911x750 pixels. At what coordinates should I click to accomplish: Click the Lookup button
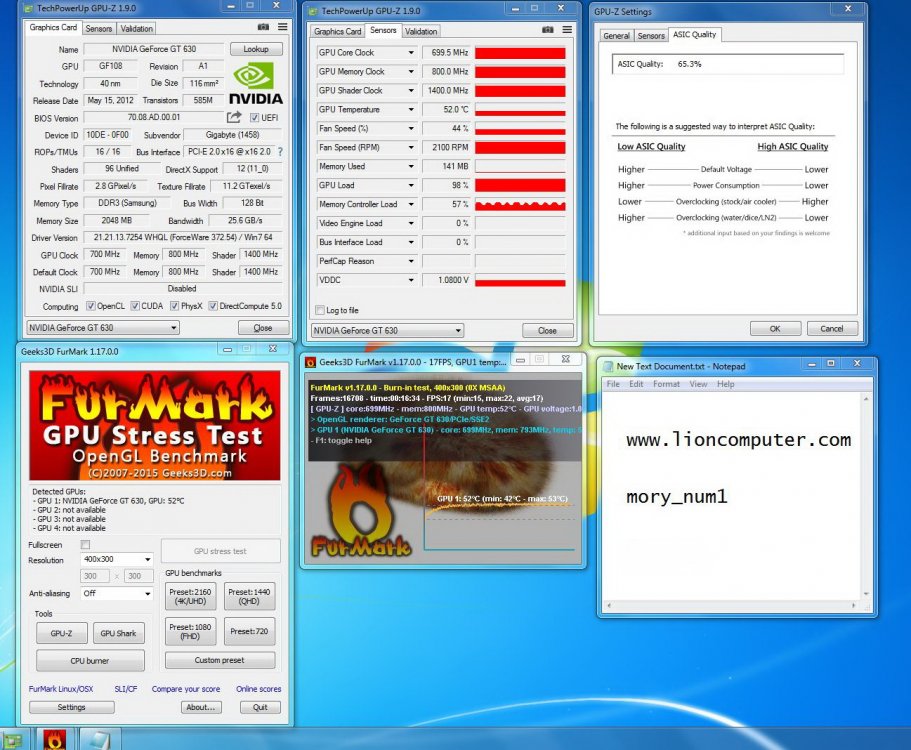(x=256, y=49)
